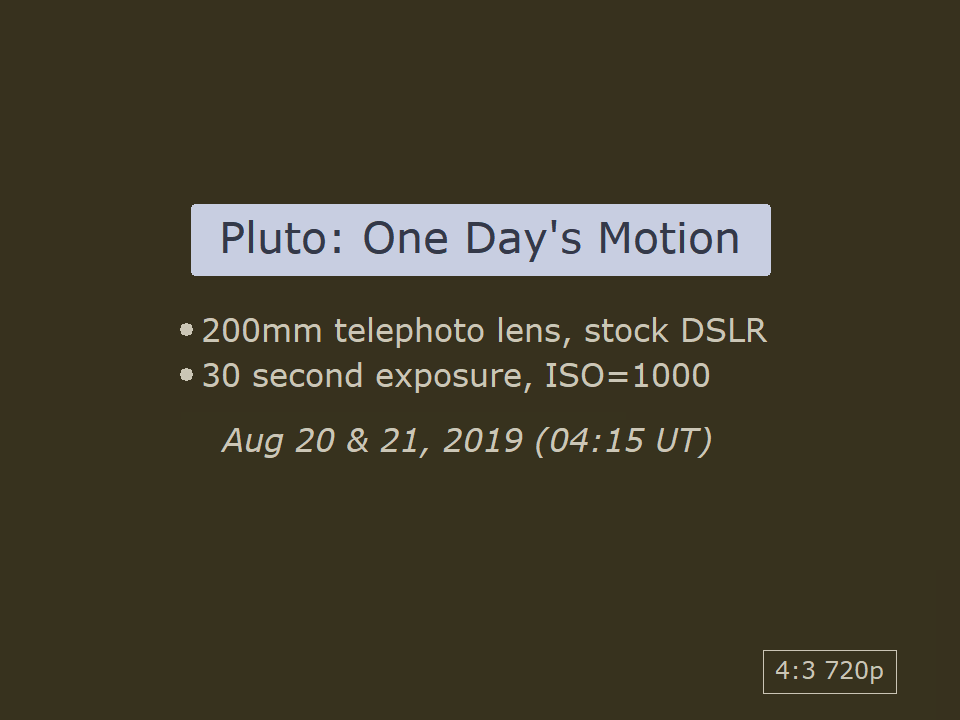Click the year 2019 in the date line
Viewport: 960px width, 720px height.
(482, 440)
